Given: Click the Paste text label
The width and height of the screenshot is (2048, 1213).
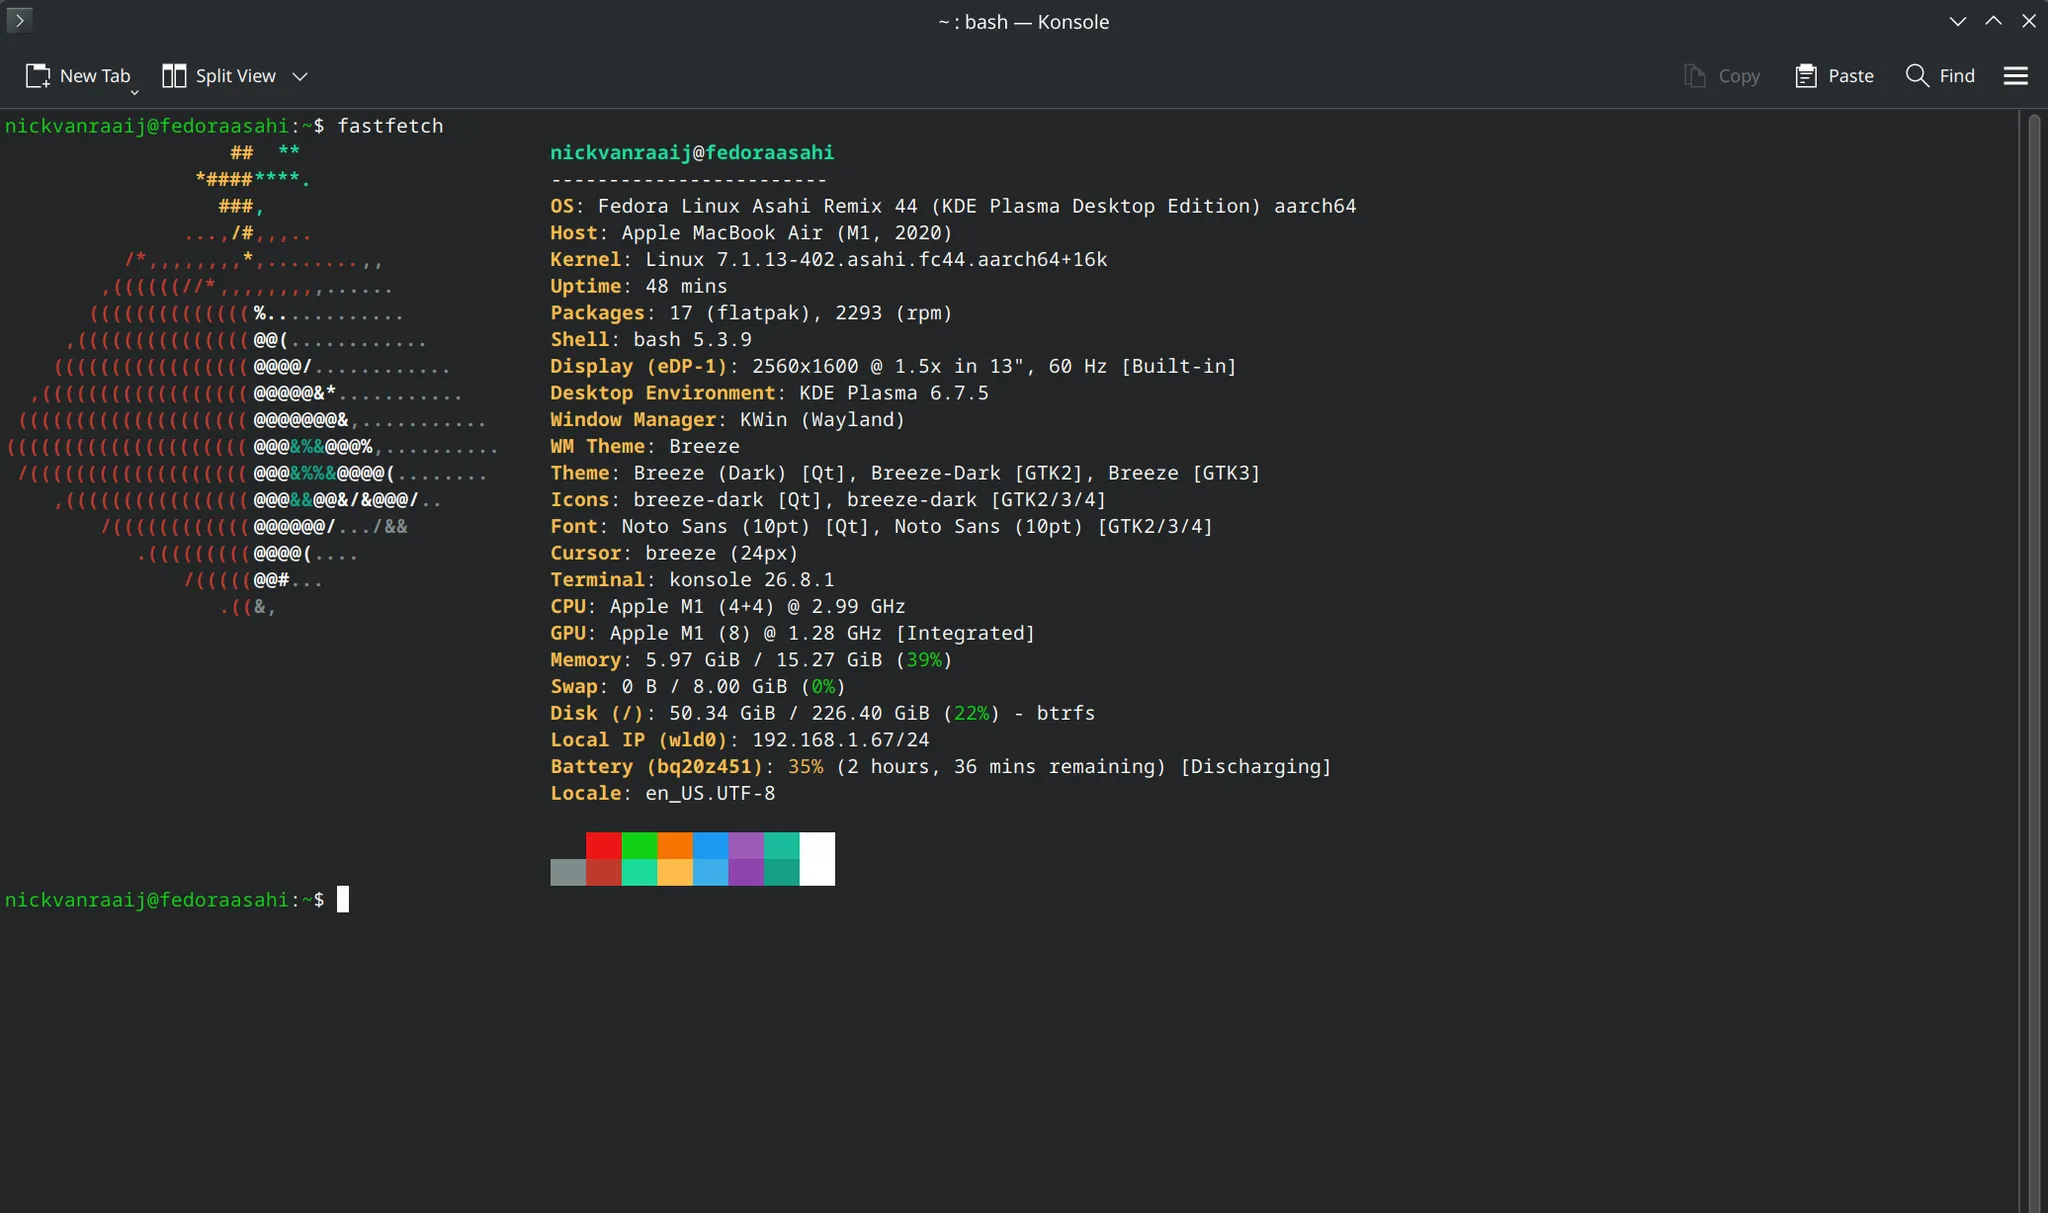Looking at the screenshot, I should [x=1851, y=76].
